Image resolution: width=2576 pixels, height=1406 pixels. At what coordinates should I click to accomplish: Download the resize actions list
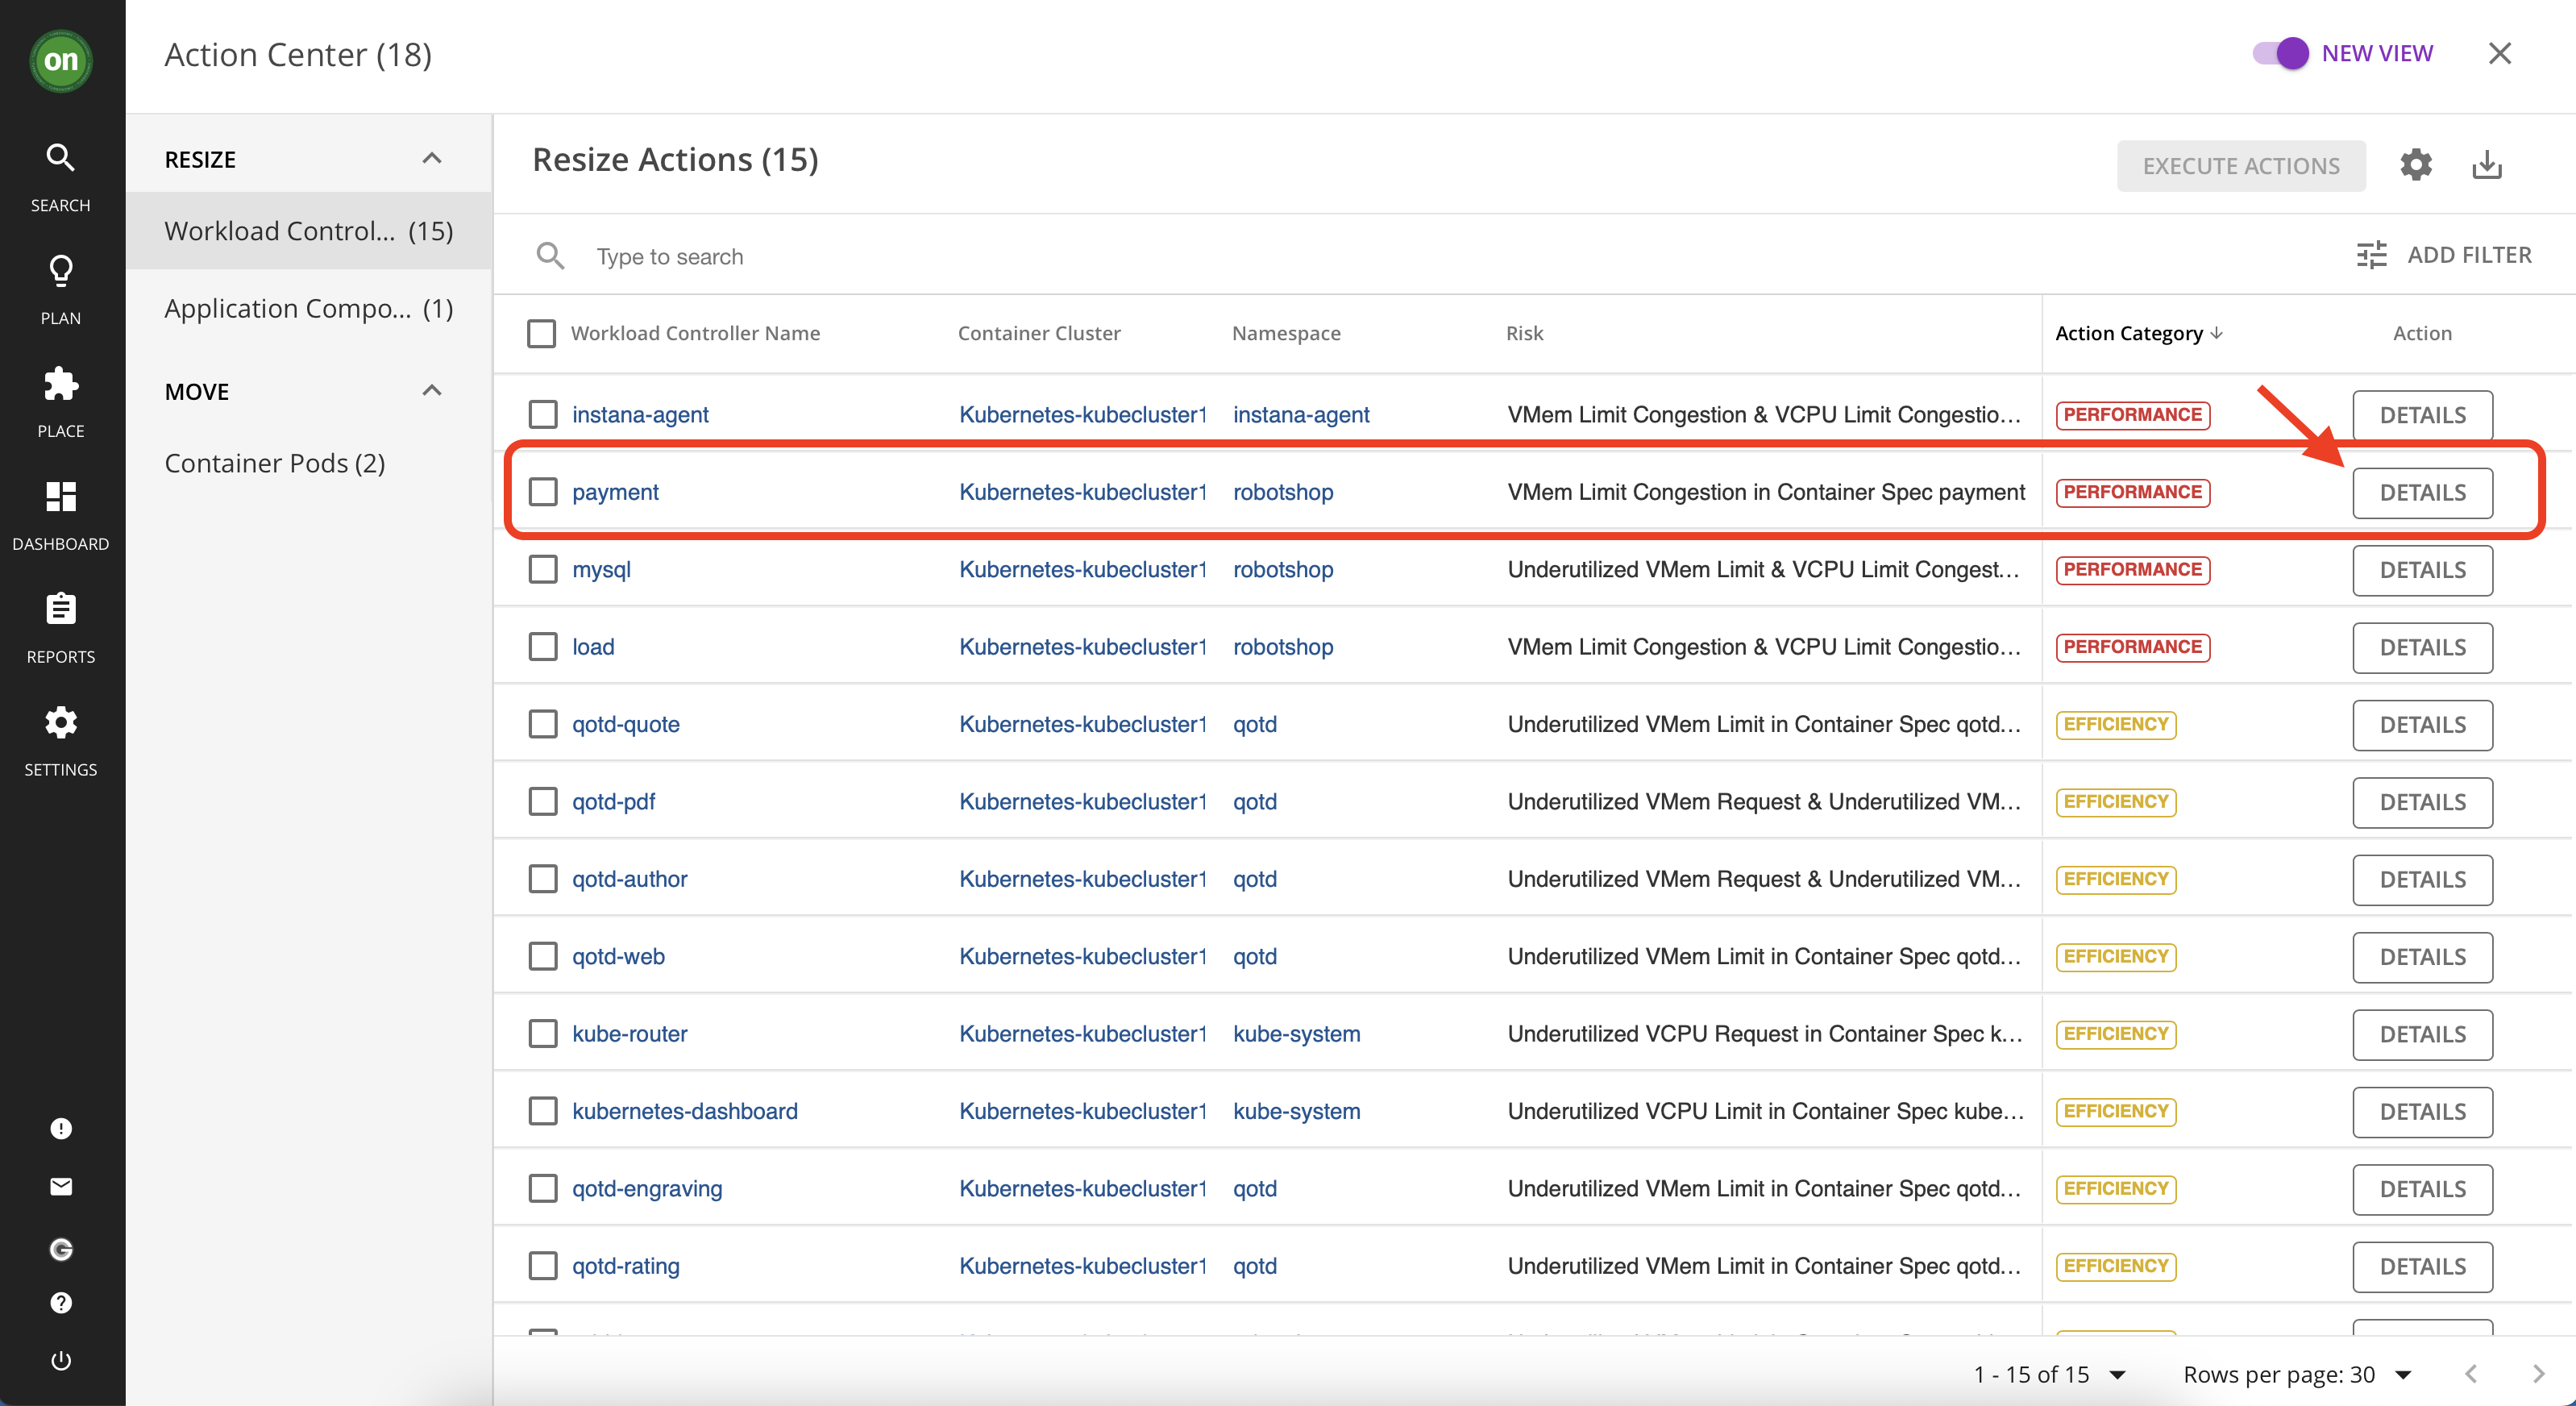click(2487, 165)
